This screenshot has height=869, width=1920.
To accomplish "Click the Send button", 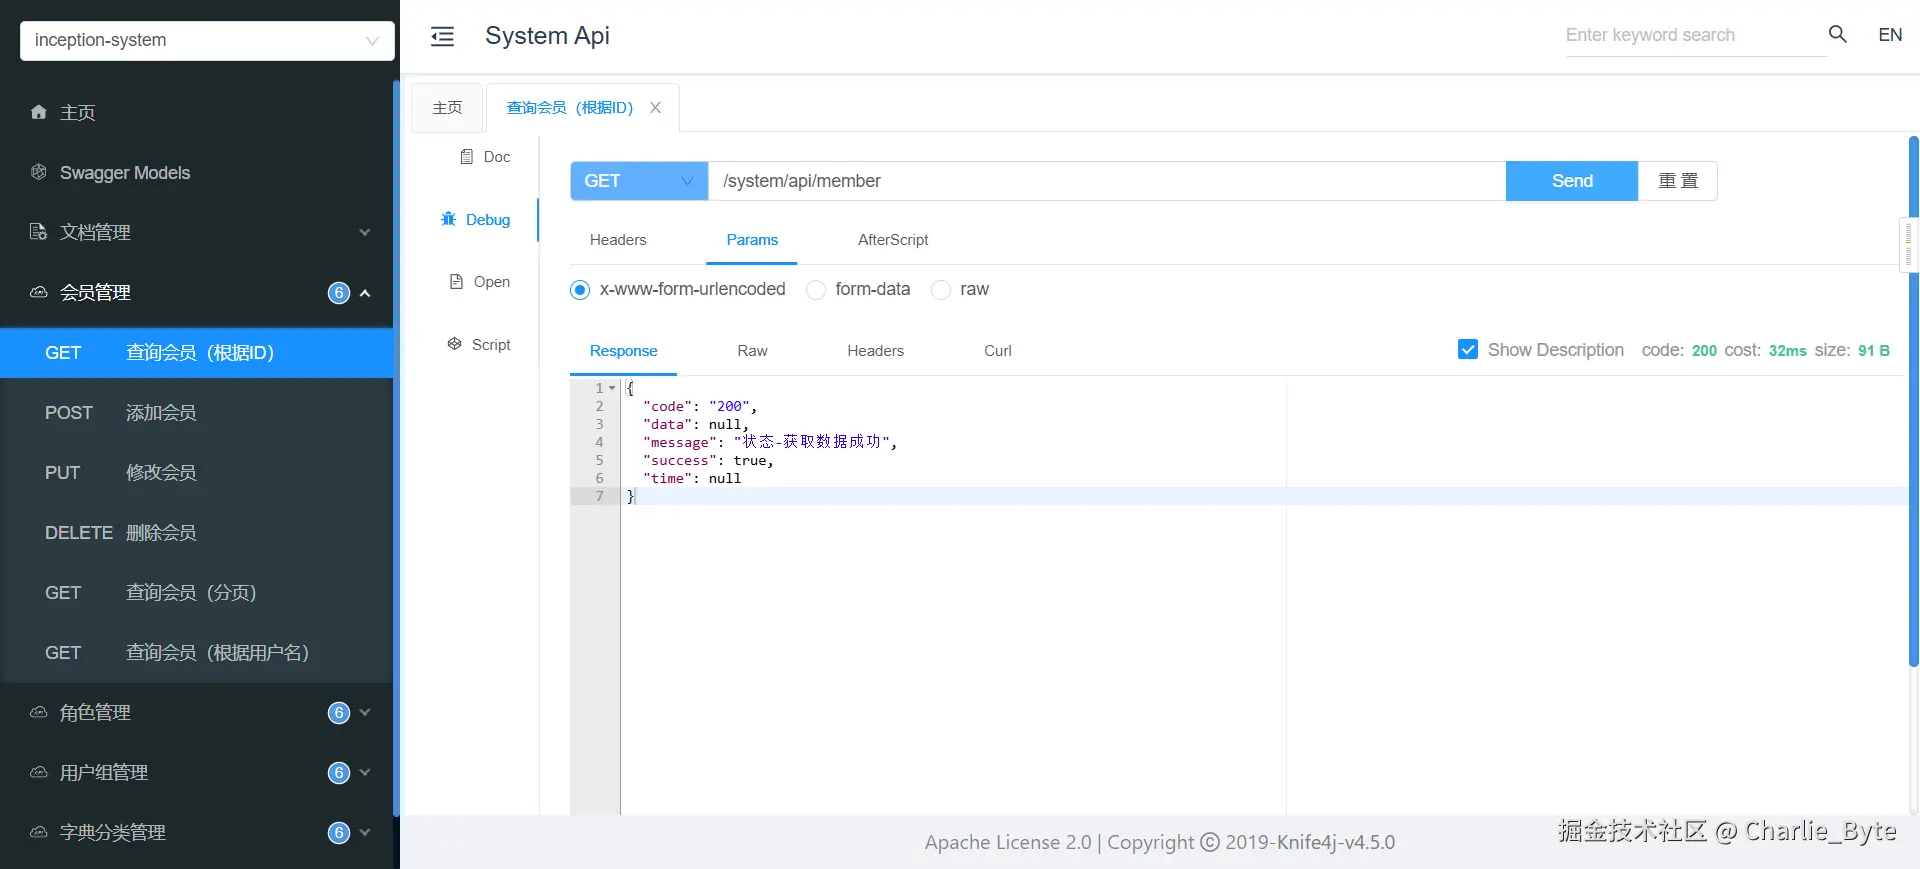I will [1571, 181].
